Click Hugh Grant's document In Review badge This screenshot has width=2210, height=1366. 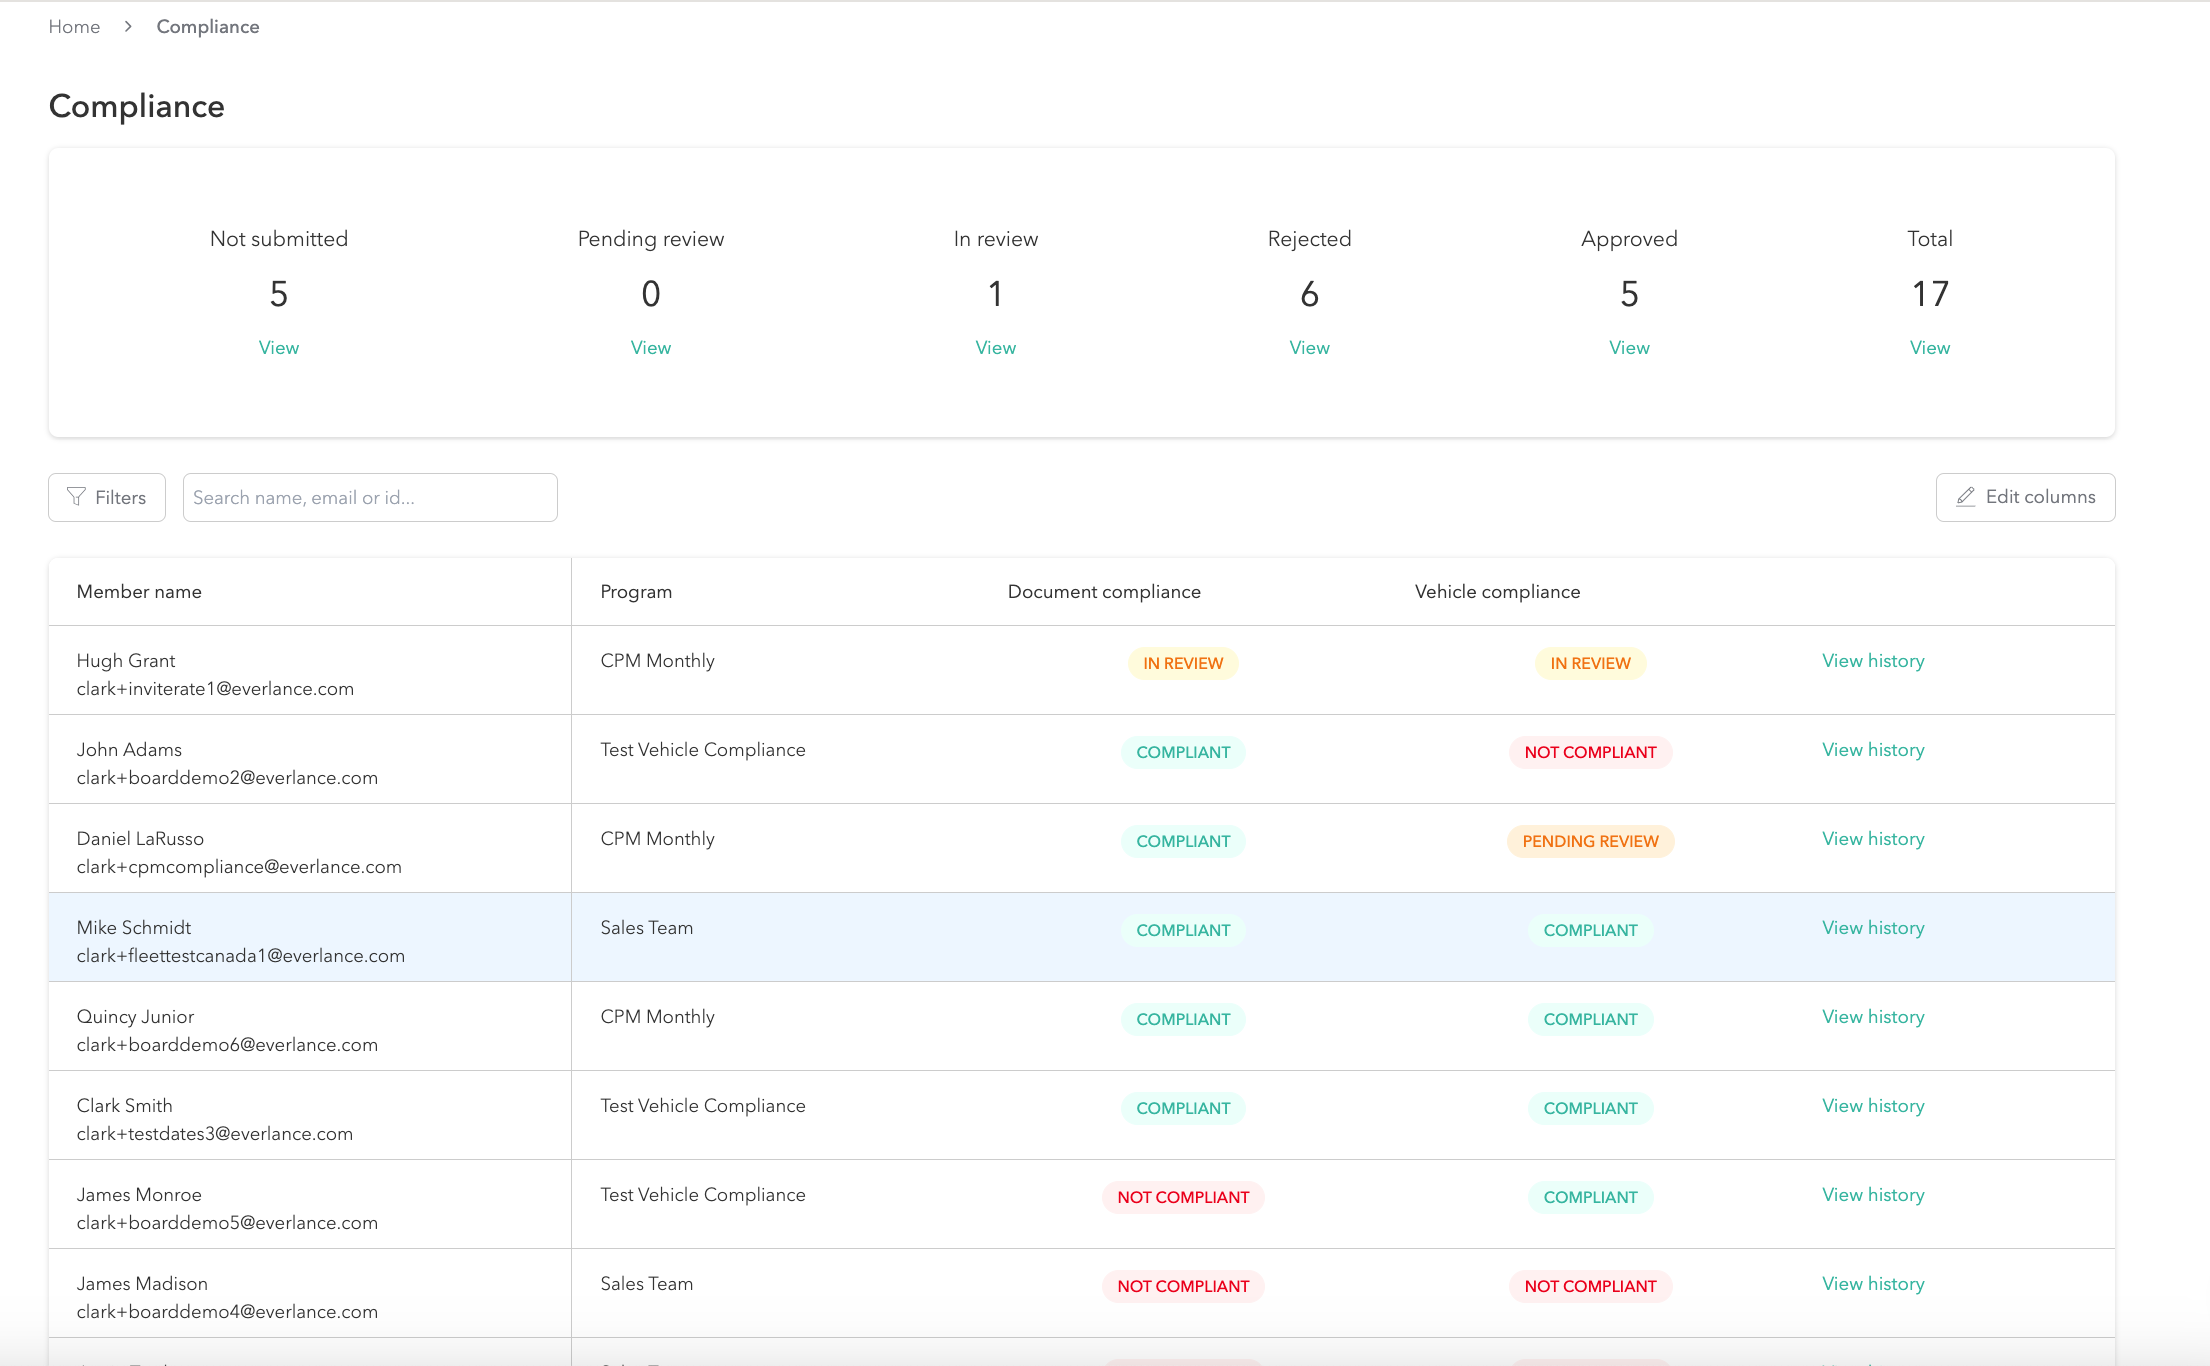point(1182,663)
